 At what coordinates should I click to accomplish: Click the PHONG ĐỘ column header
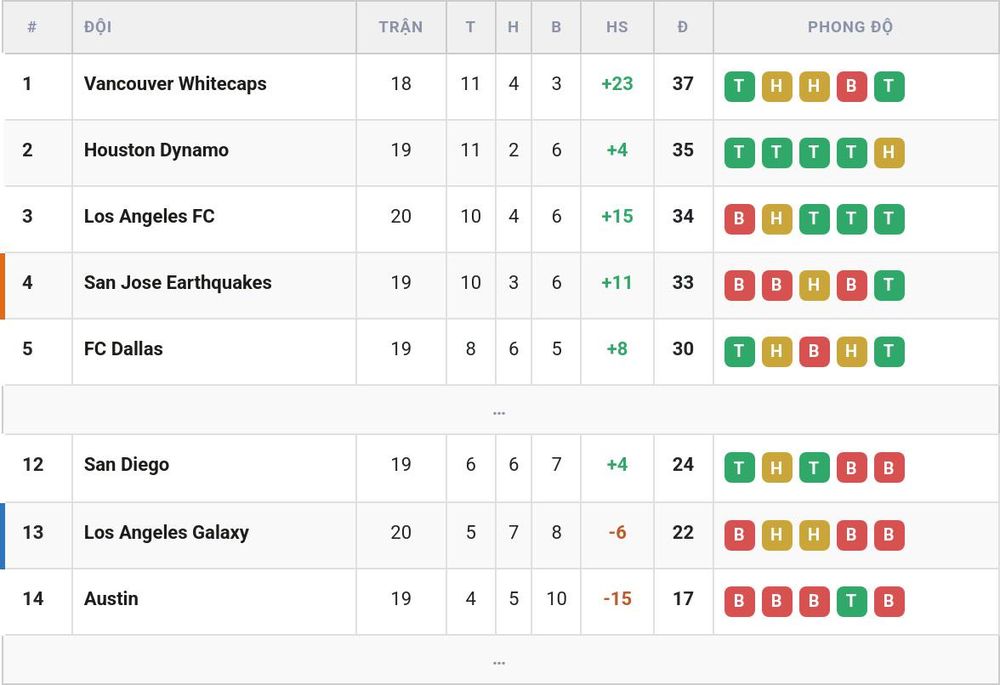point(850,27)
